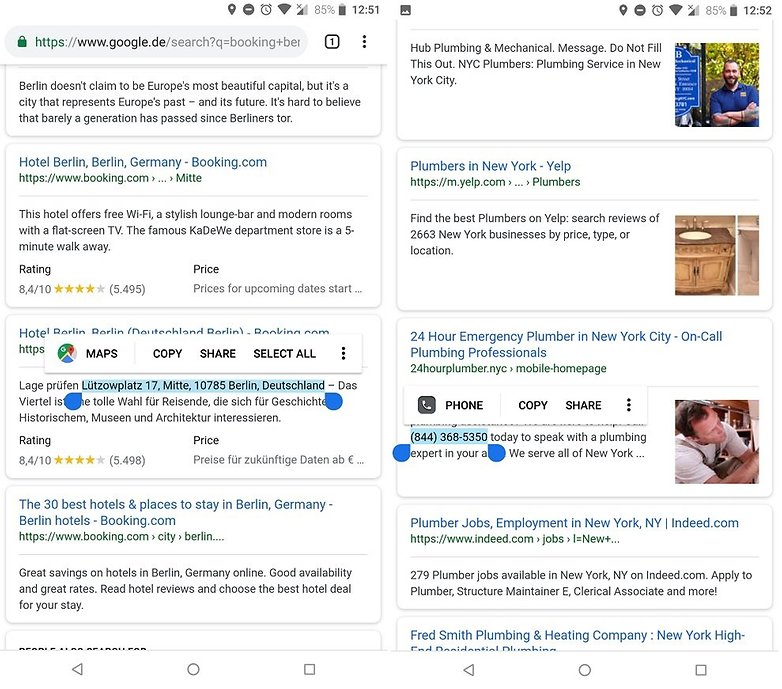Screen dimensions: 782x689
Task: Tap the battery icon in right status bar
Action: pyautogui.click(x=734, y=10)
